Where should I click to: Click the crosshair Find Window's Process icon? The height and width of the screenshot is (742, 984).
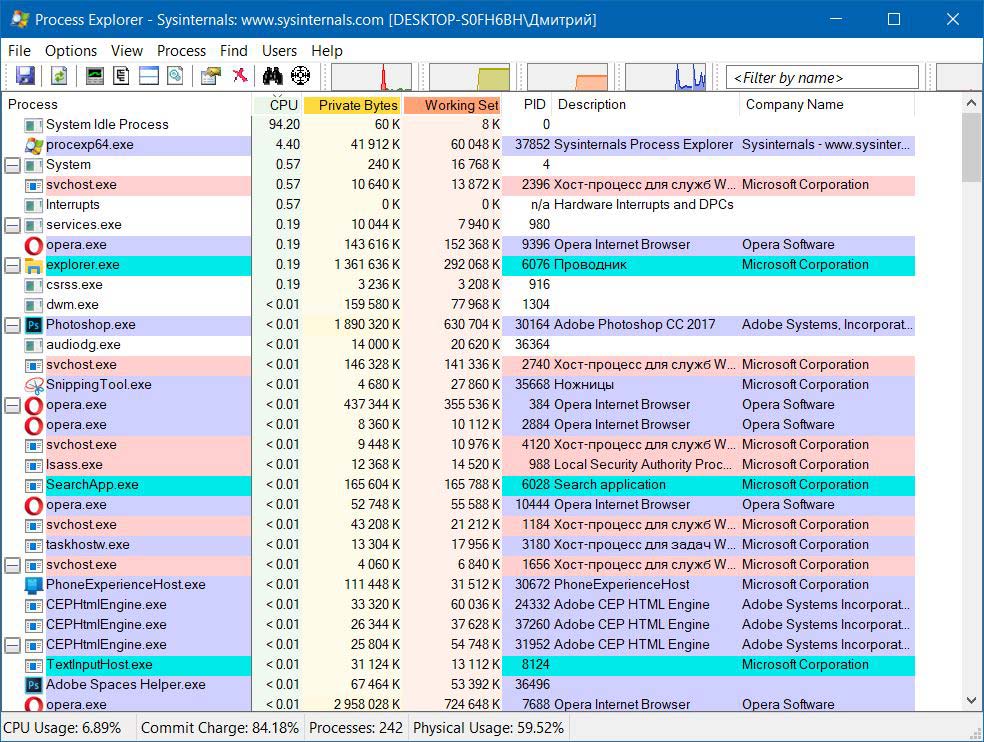[x=301, y=76]
